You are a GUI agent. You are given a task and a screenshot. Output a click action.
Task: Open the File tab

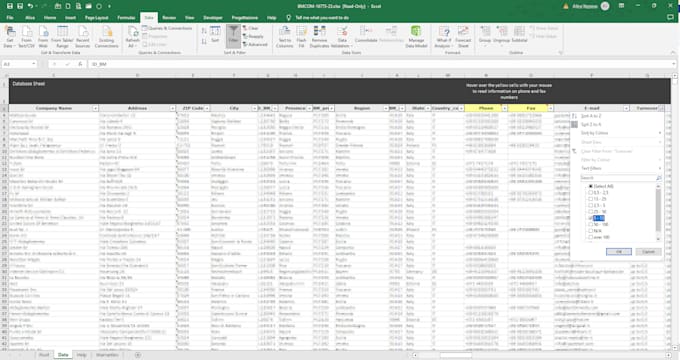(10, 18)
